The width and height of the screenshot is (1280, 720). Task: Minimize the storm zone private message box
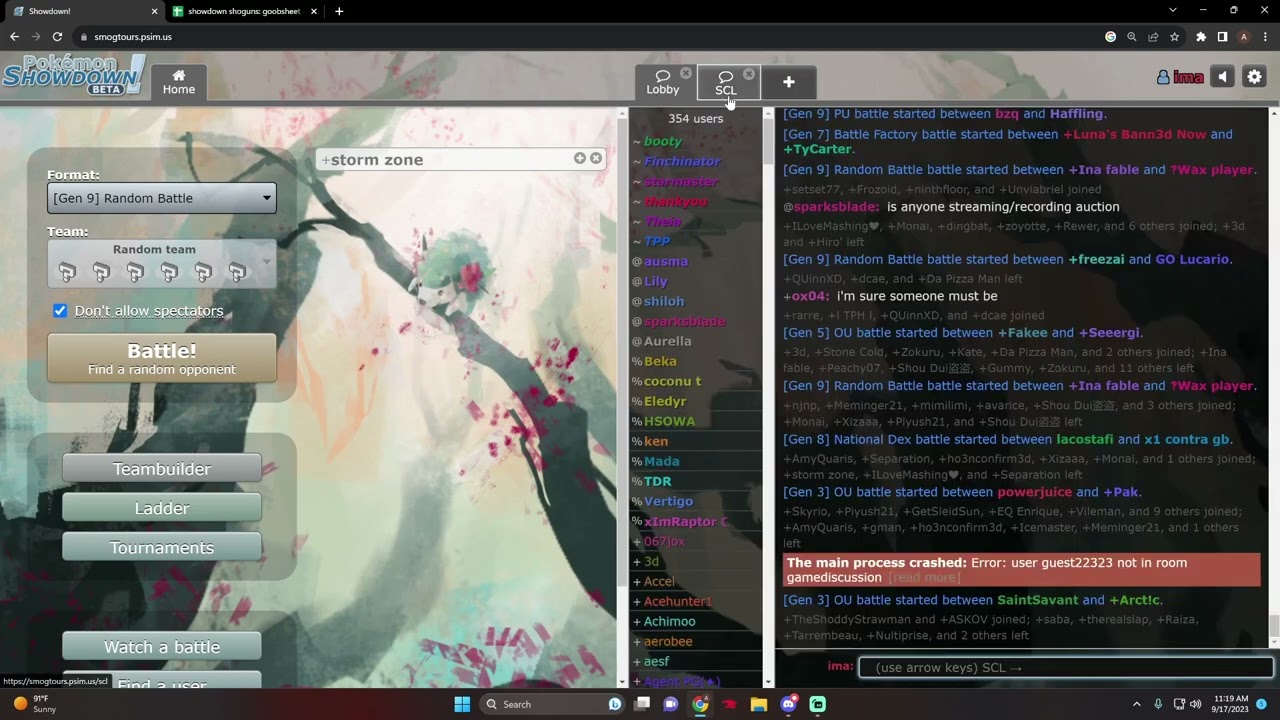point(580,158)
